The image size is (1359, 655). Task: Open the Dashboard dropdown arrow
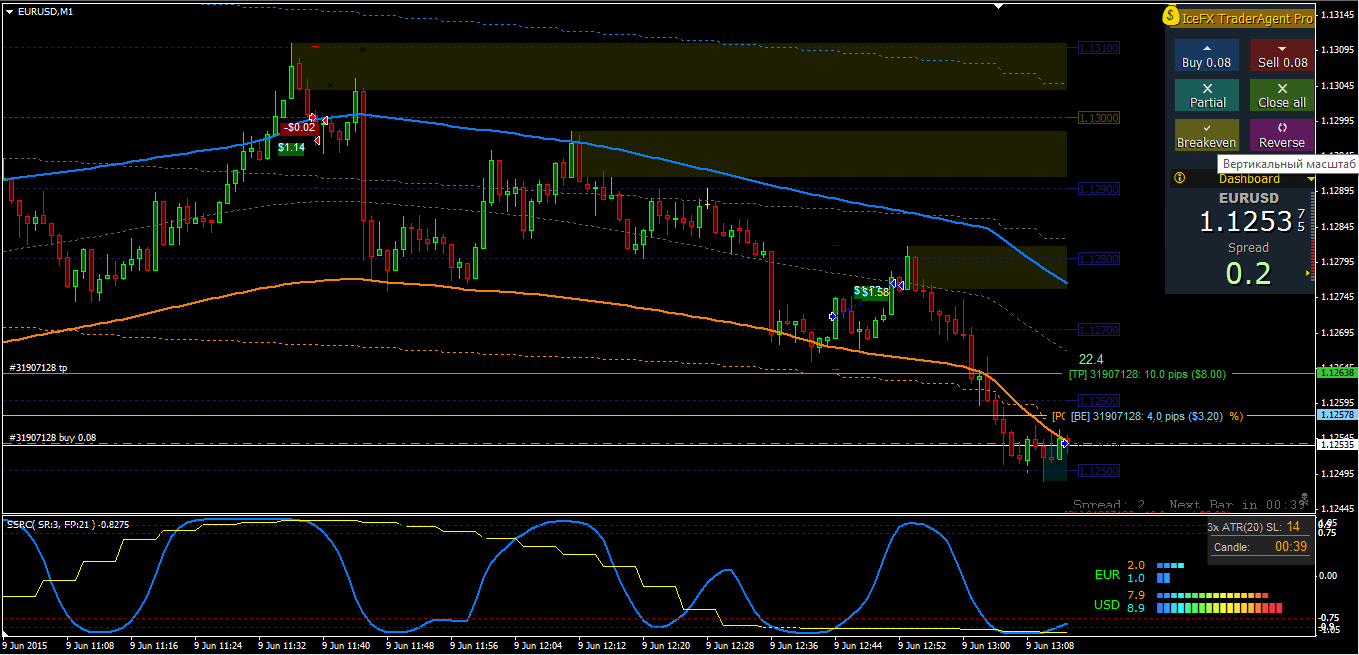[1311, 179]
